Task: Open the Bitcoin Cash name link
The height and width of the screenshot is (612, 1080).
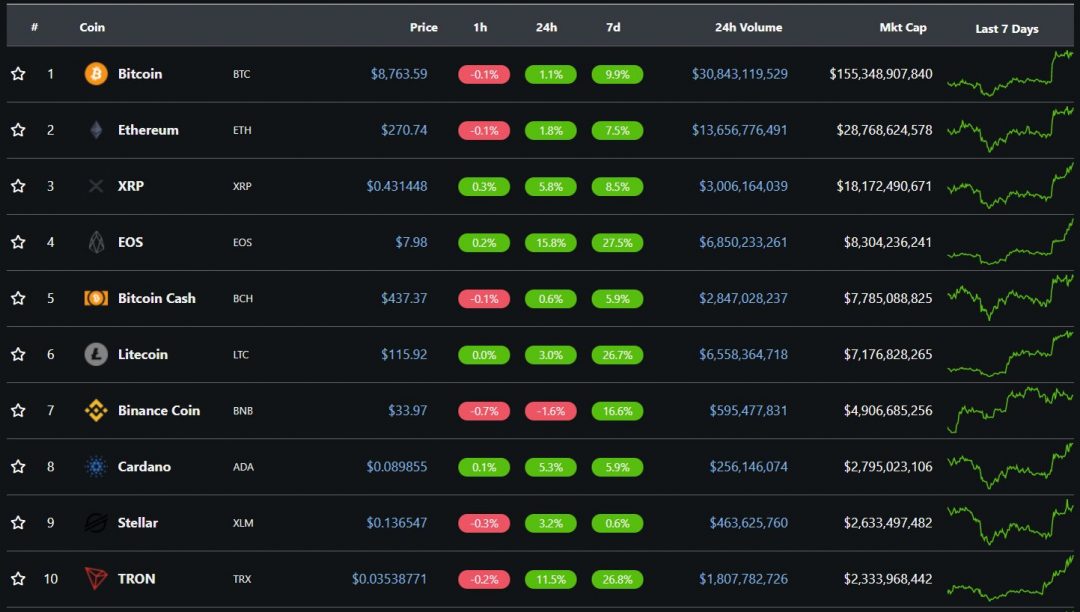Action: [x=156, y=298]
